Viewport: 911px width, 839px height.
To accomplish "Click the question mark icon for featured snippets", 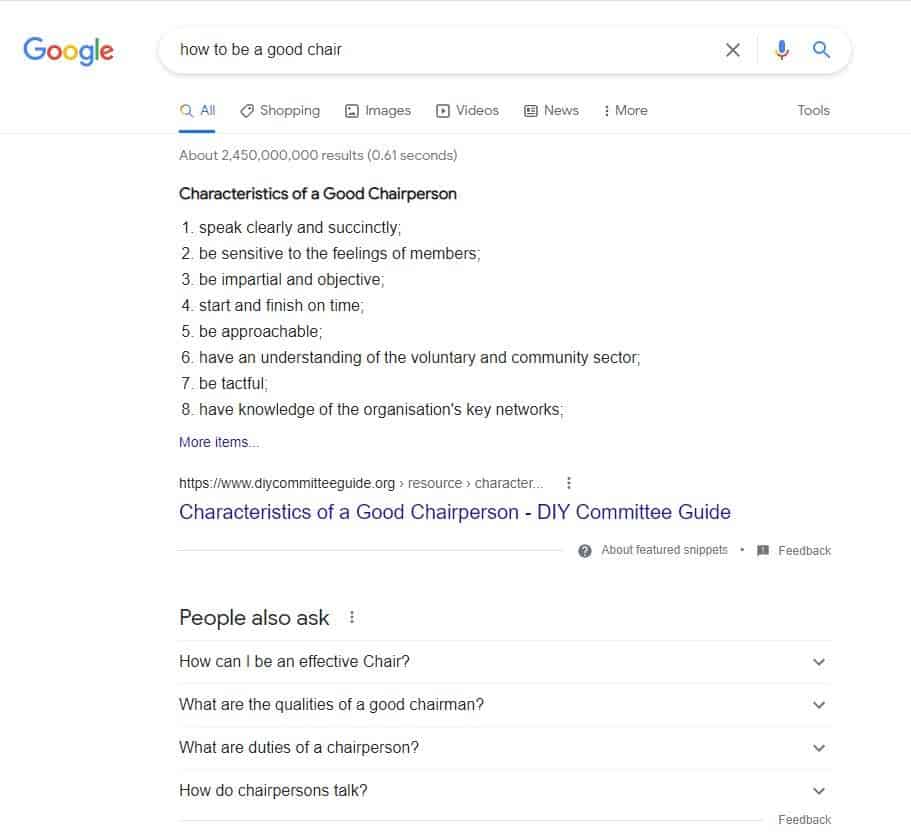I will pos(584,551).
